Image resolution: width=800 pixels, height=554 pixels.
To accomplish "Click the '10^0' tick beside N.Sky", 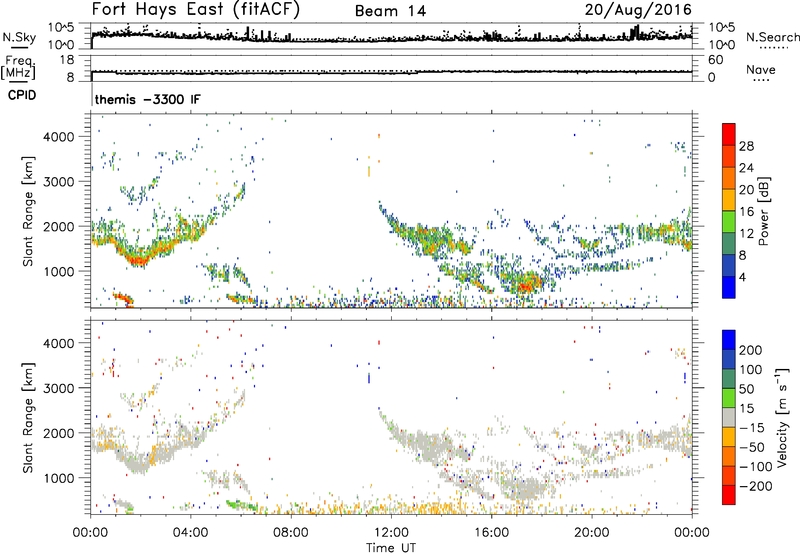I will [61, 45].
